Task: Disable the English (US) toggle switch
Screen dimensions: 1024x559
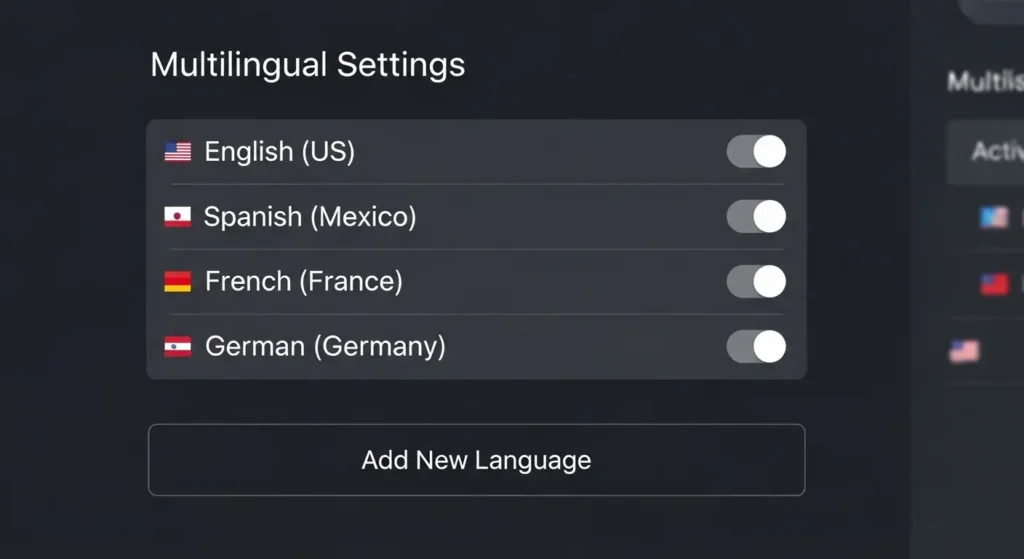Action: coord(756,152)
